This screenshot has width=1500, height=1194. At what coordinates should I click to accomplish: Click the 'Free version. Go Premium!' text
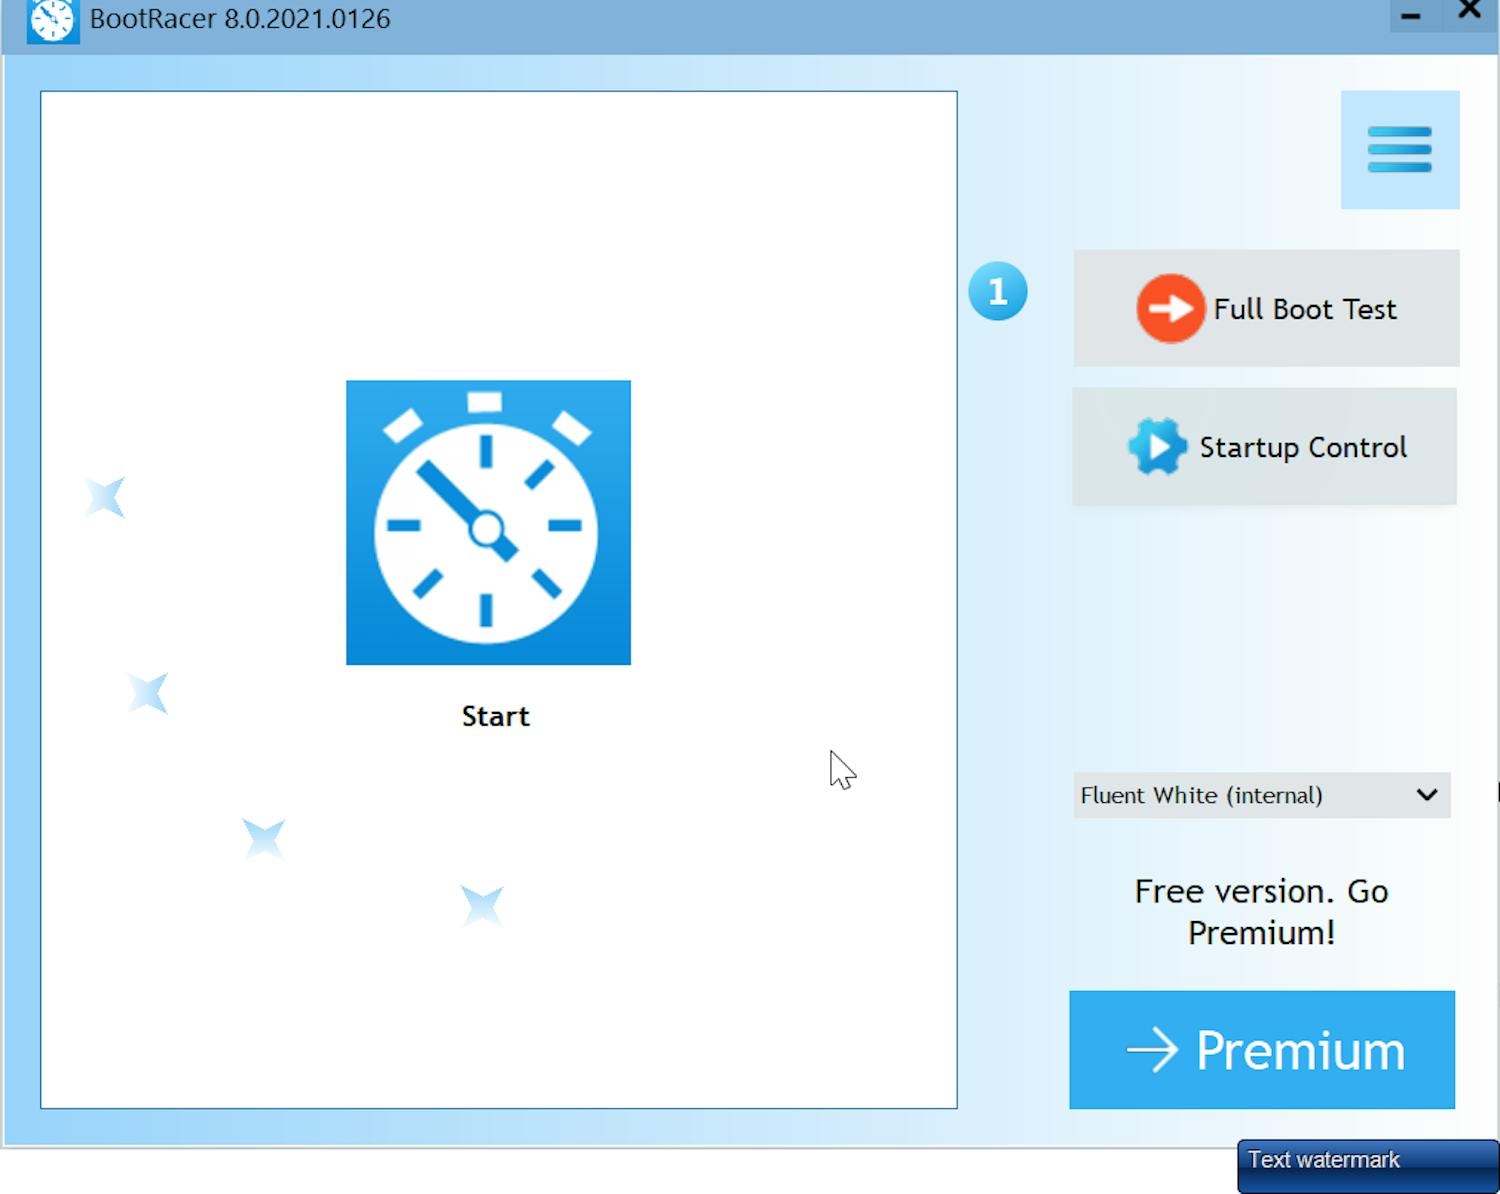click(1261, 911)
